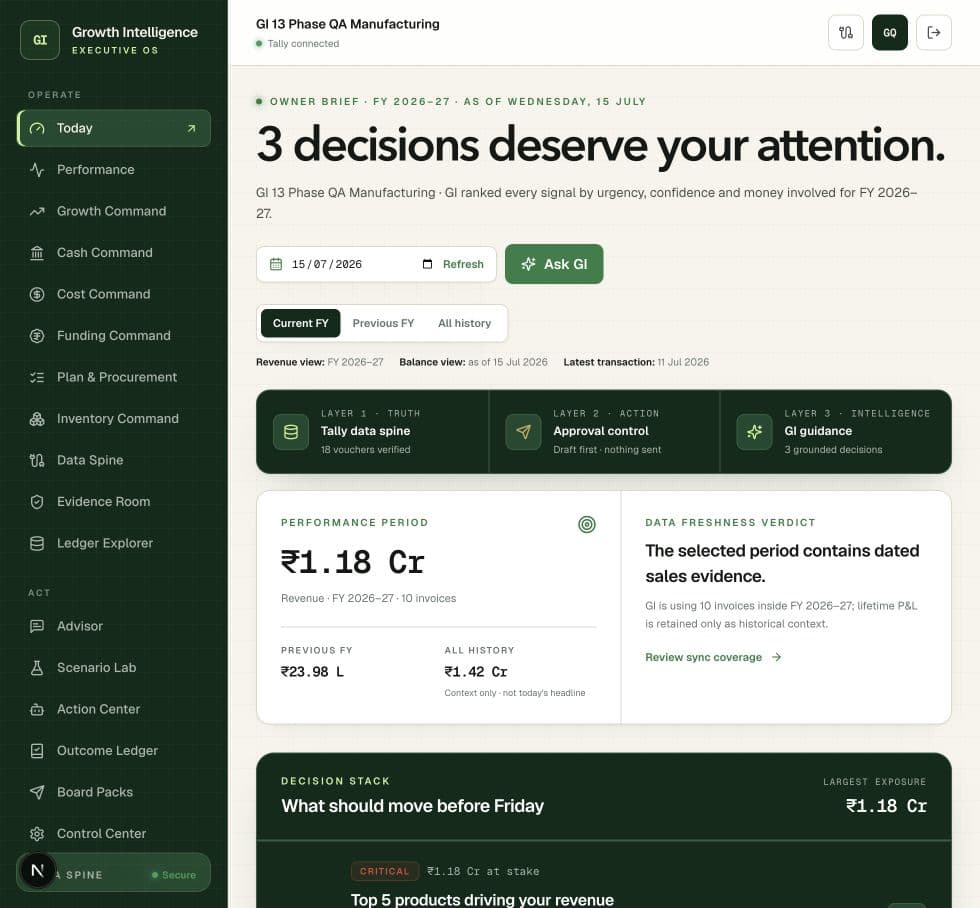This screenshot has width=980, height=908.
Task: Click the logout icon in top bar
Action: click(x=934, y=32)
